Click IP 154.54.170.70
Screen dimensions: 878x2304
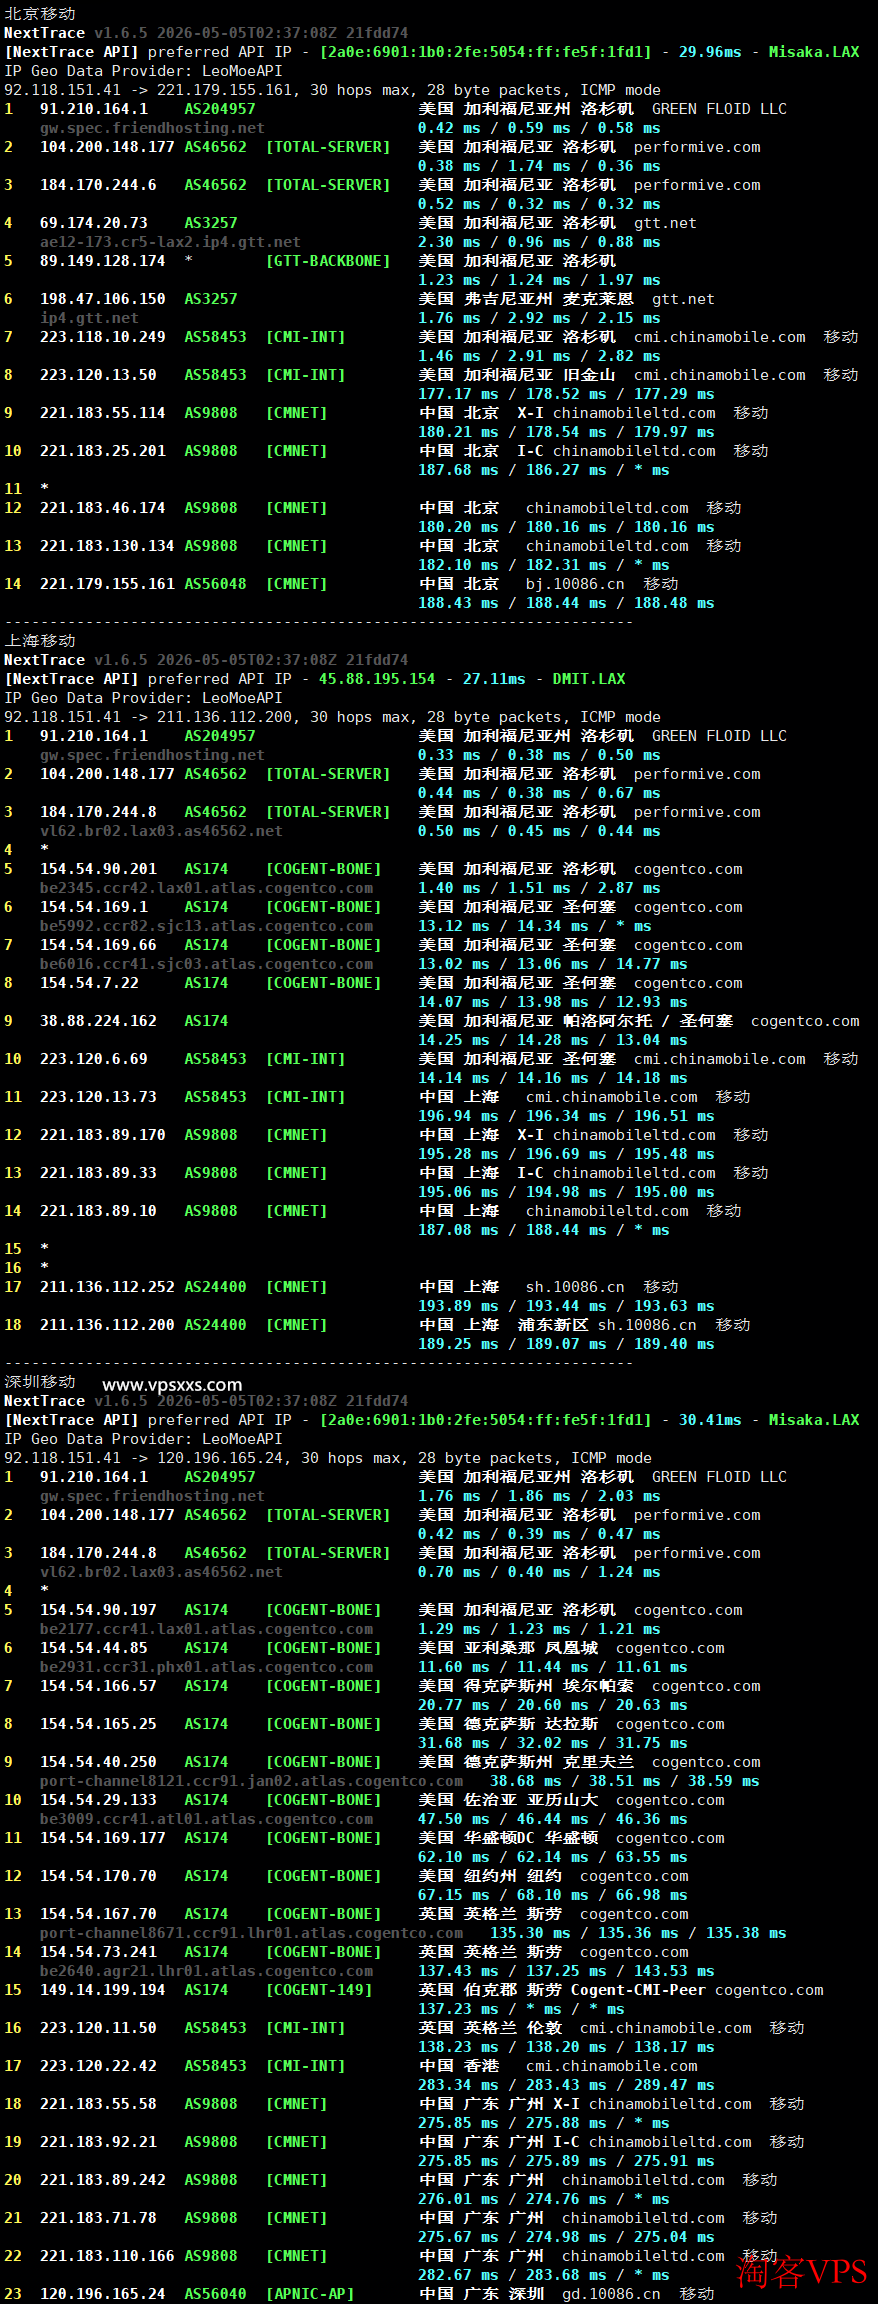pyautogui.click(x=98, y=1876)
